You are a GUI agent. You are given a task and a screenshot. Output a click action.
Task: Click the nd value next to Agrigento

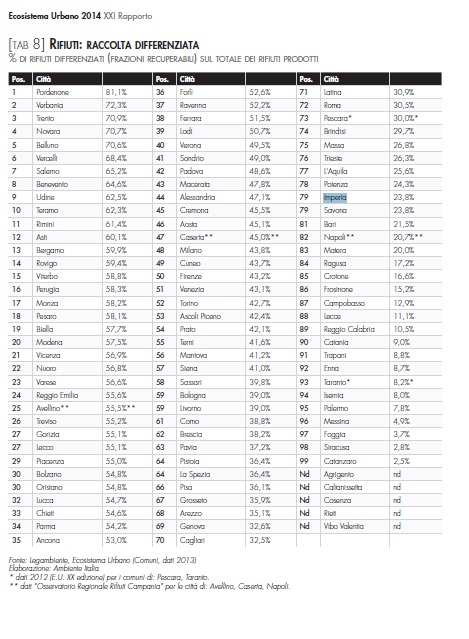(x=397, y=474)
